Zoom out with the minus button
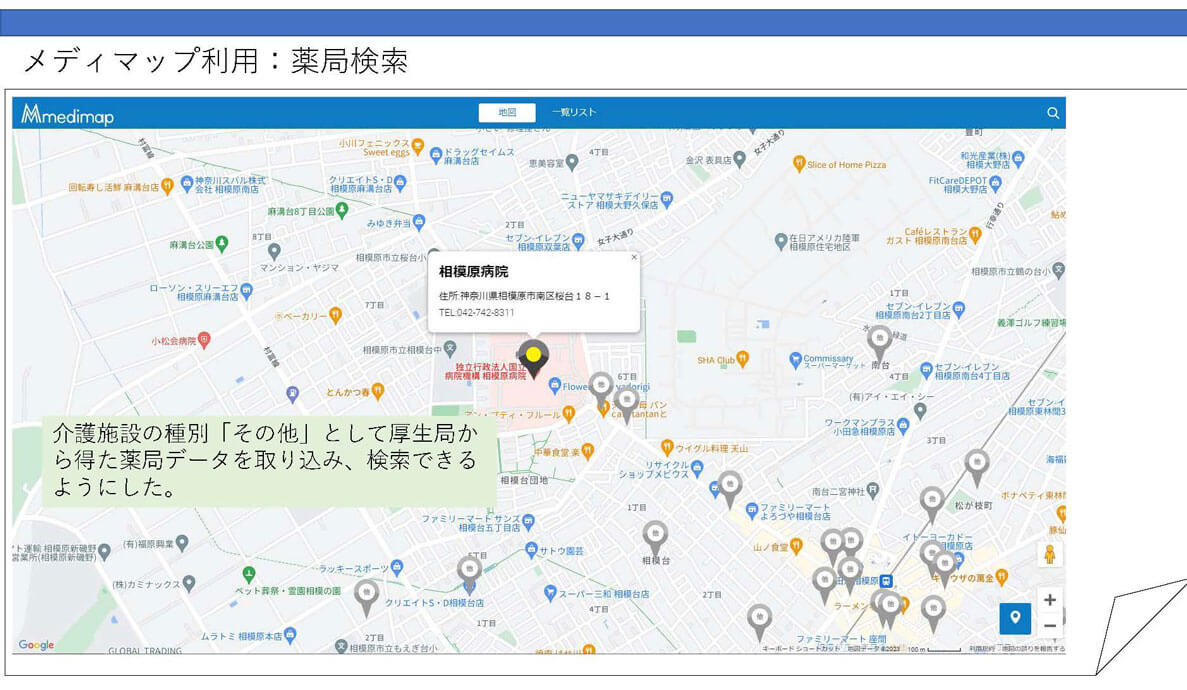 tap(1049, 626)
